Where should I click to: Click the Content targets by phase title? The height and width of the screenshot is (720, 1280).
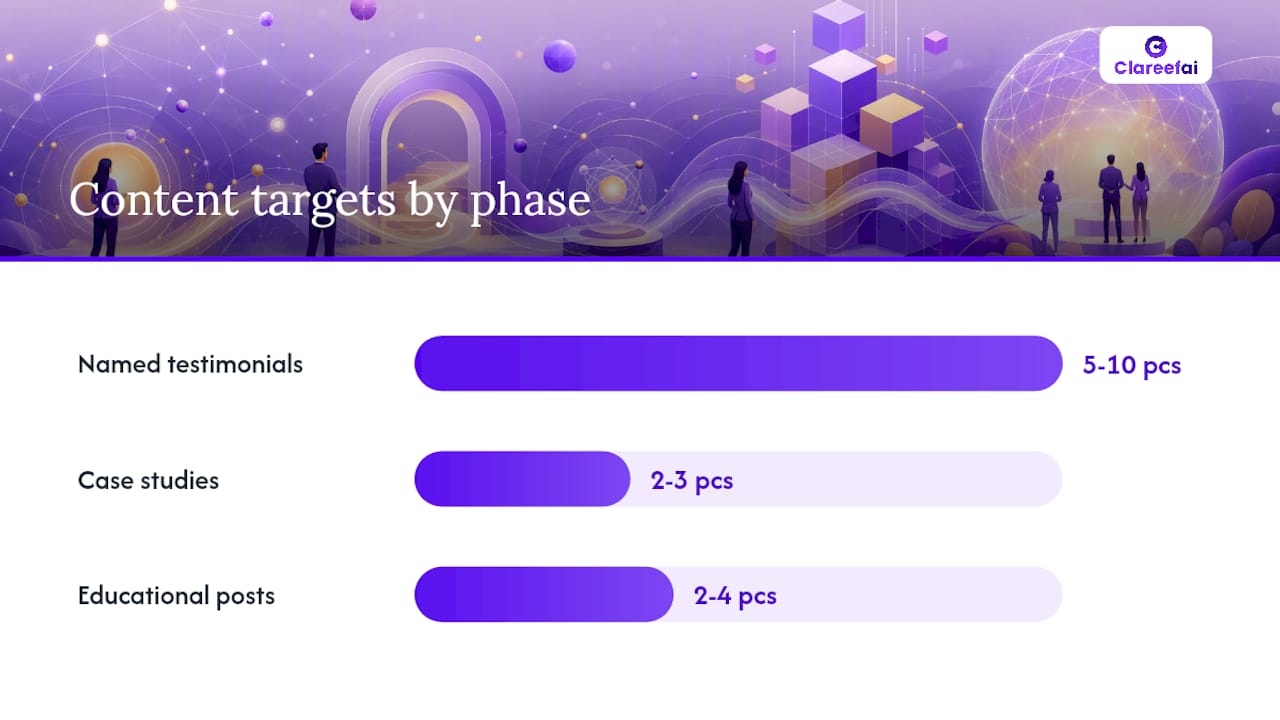pyautogui.click(x=330, y=200)
